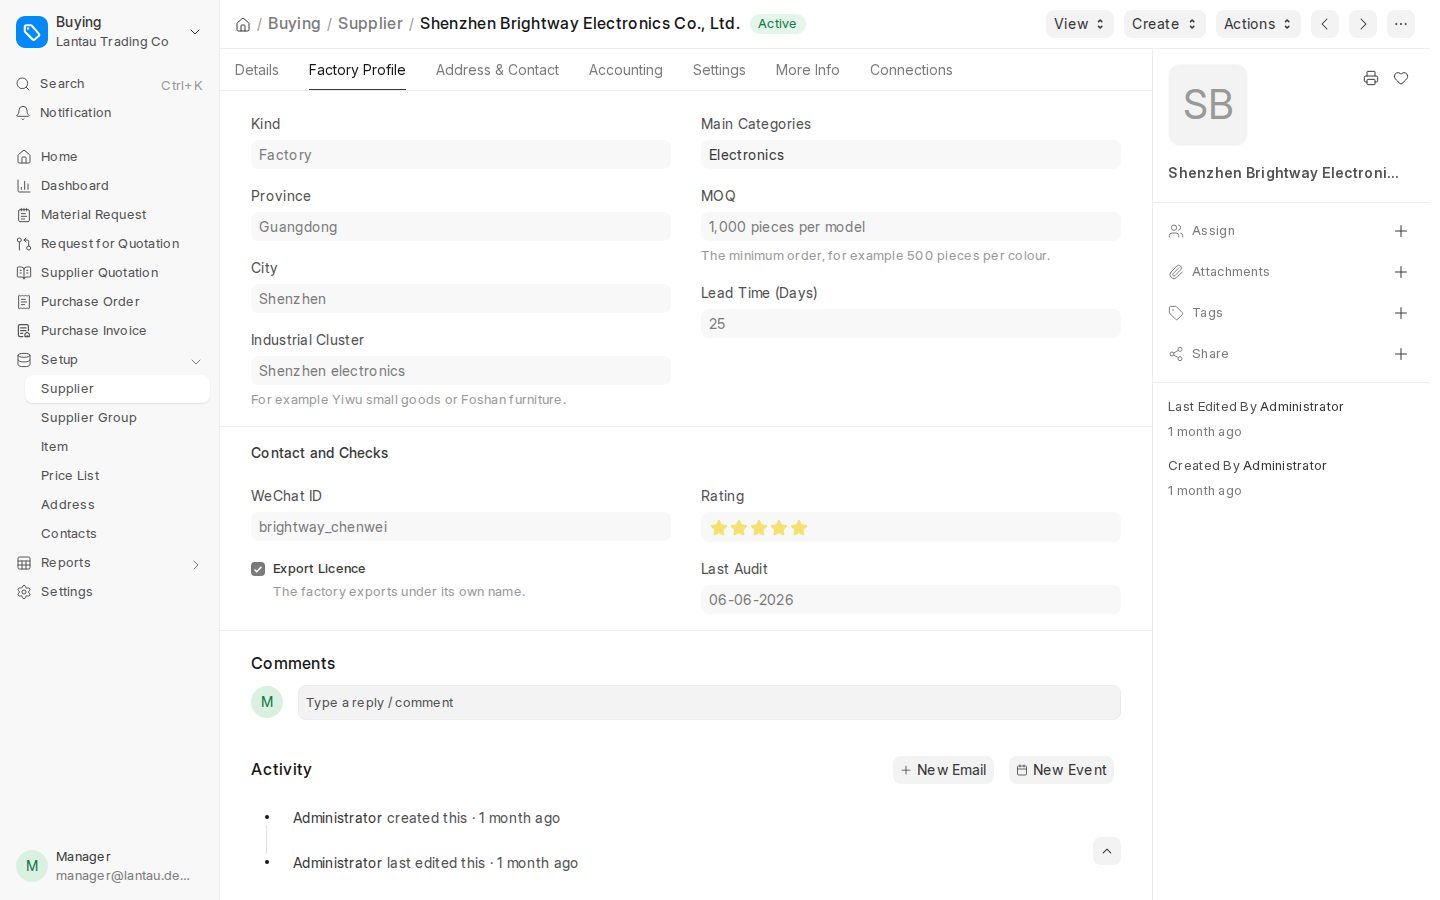1440x900 pixels.
Task: Click the SB supplier avatar image
Action: (x=1208, y=105)
